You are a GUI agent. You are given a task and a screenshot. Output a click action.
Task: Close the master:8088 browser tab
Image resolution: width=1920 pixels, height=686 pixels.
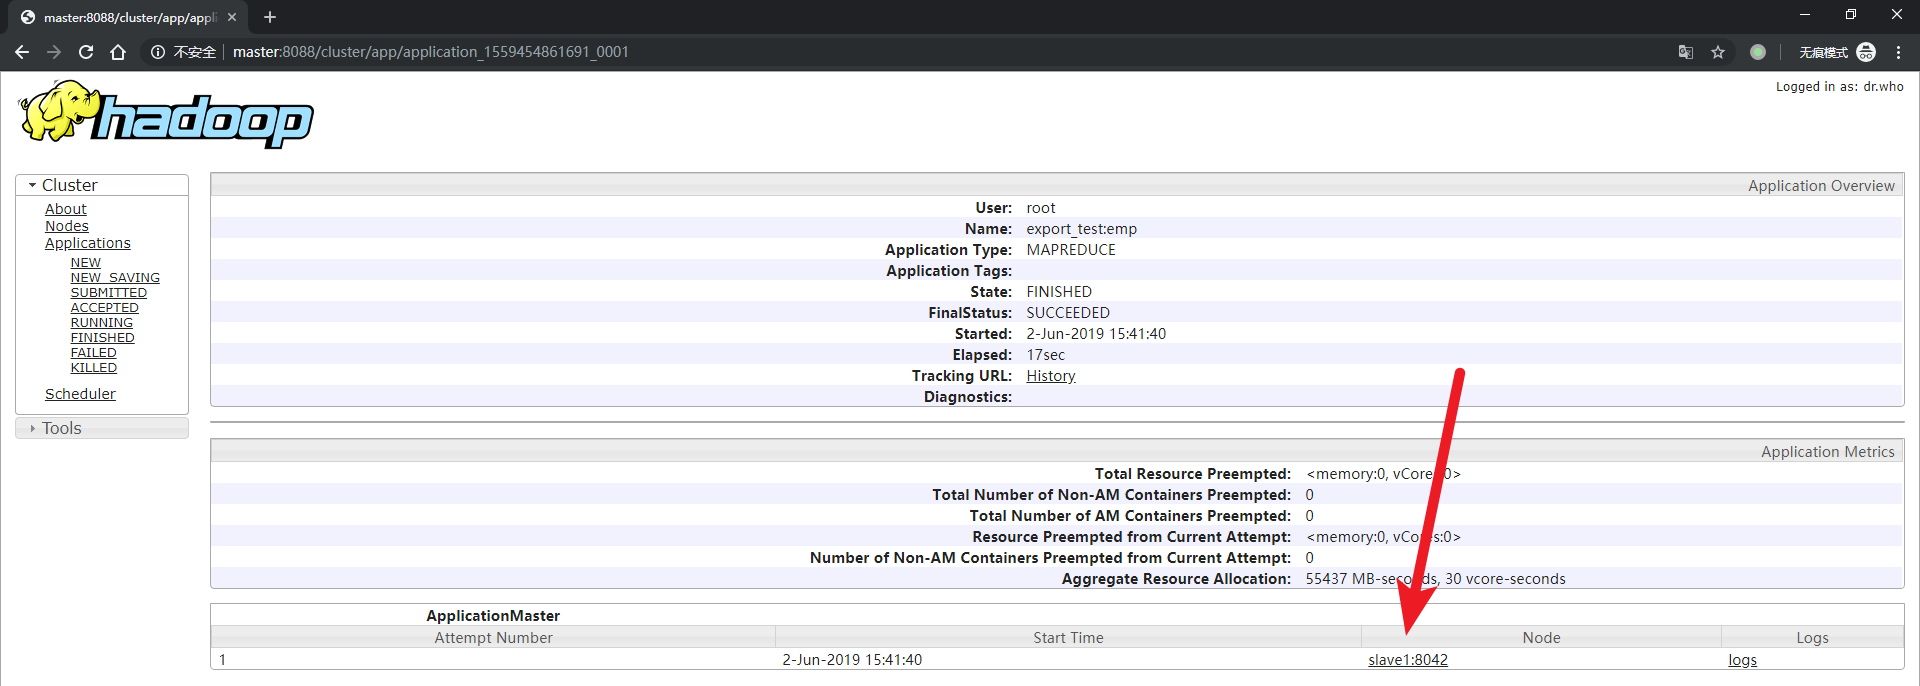point(232,17)
